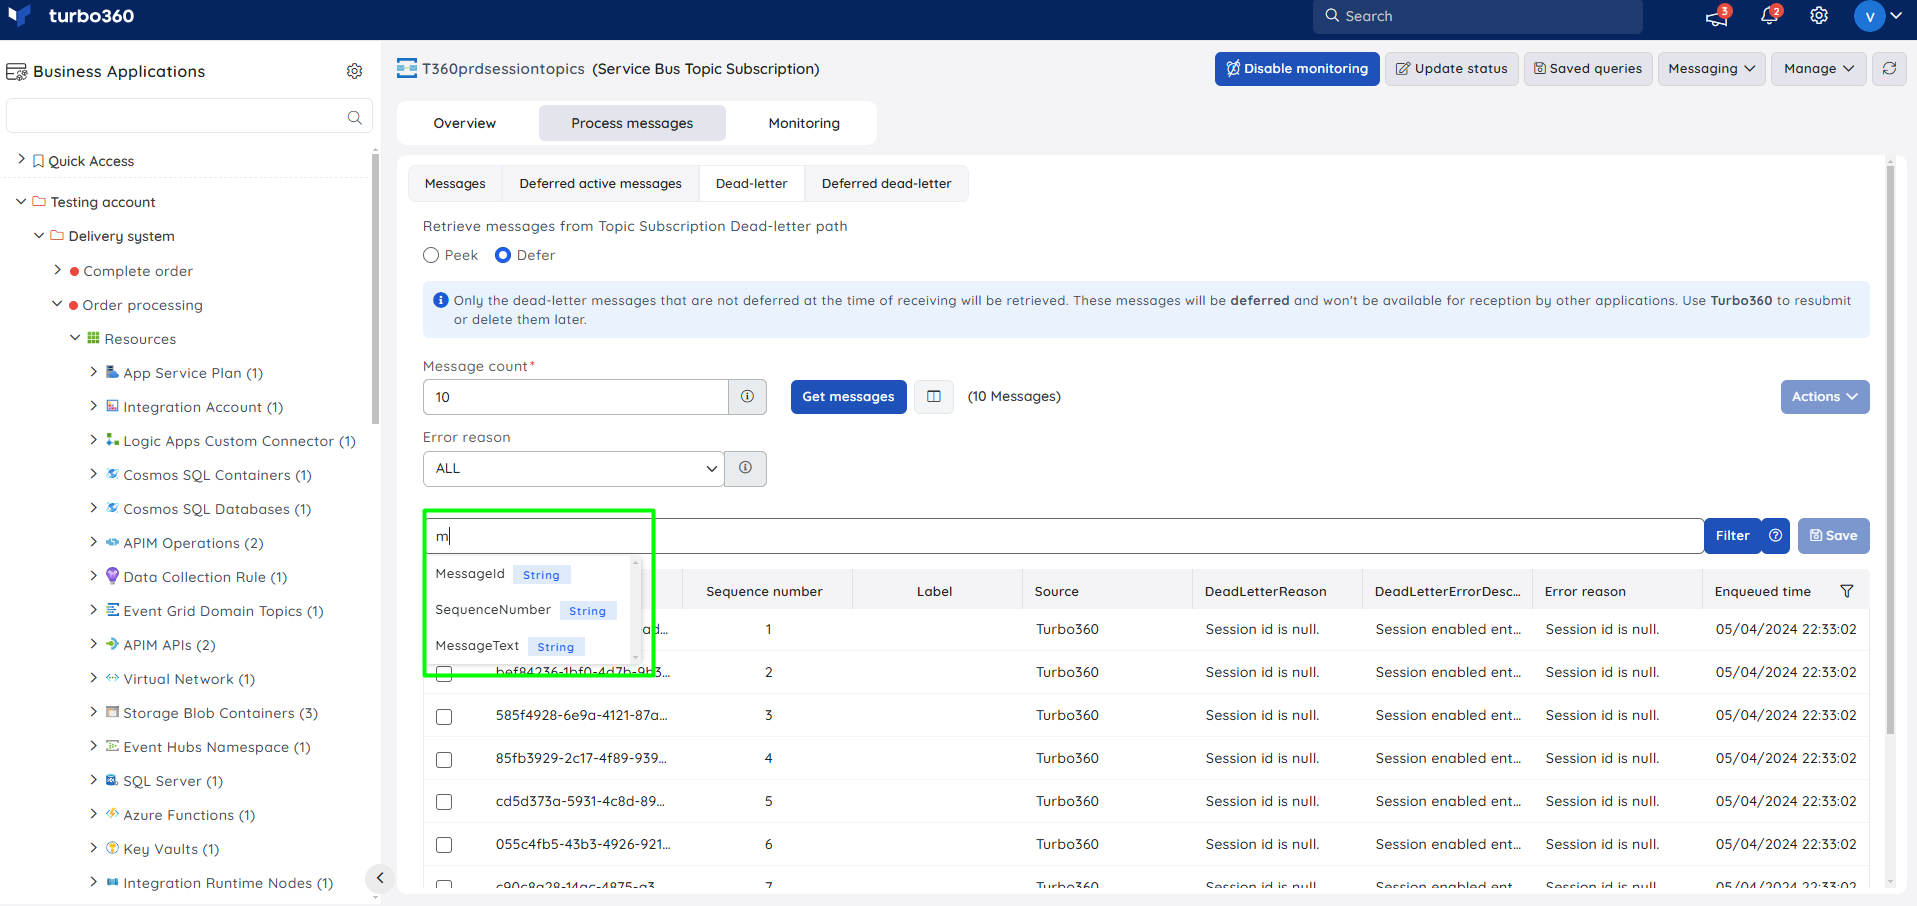Viewport: 1917px width, 906px height.
Task: Select the Peek radio button
Action: tap(431, 255)
